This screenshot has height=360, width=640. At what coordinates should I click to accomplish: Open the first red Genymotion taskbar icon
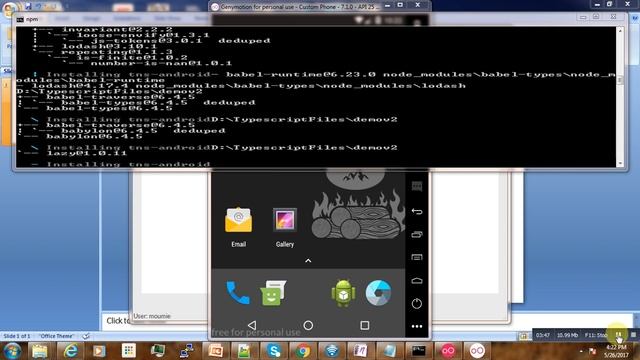(x=448, y=351)
